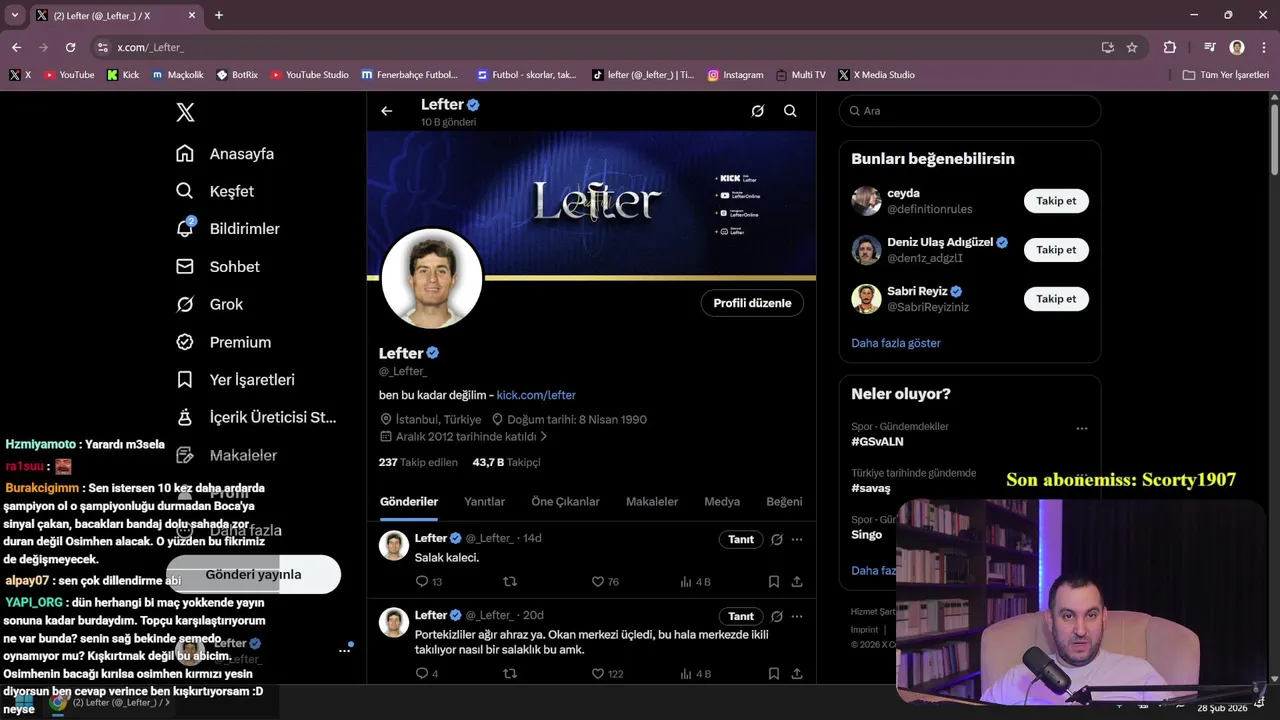Click browser back button
The image size is (1280, 720).
coord(17,47)
